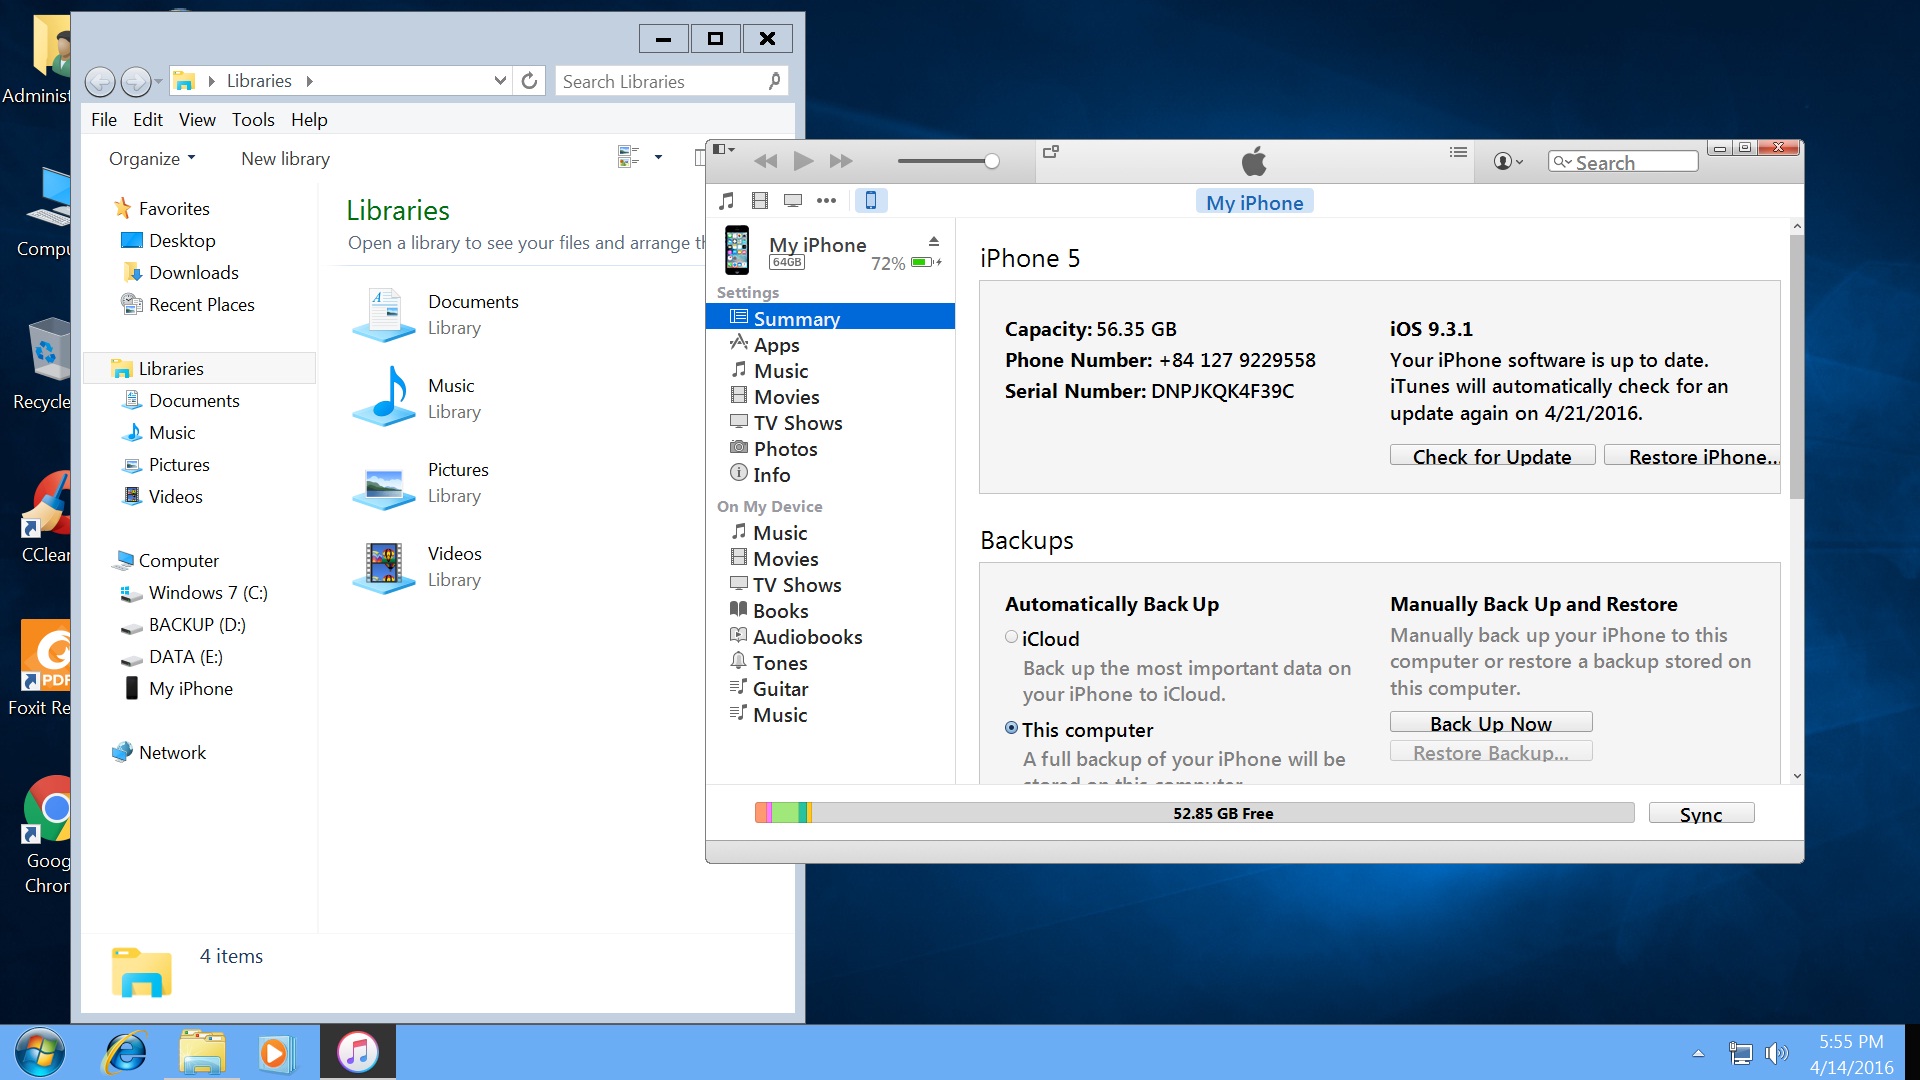Select the iCloud backup radio option
The width and height of the screenshot is (1920, 1080).
[1011, 637]
